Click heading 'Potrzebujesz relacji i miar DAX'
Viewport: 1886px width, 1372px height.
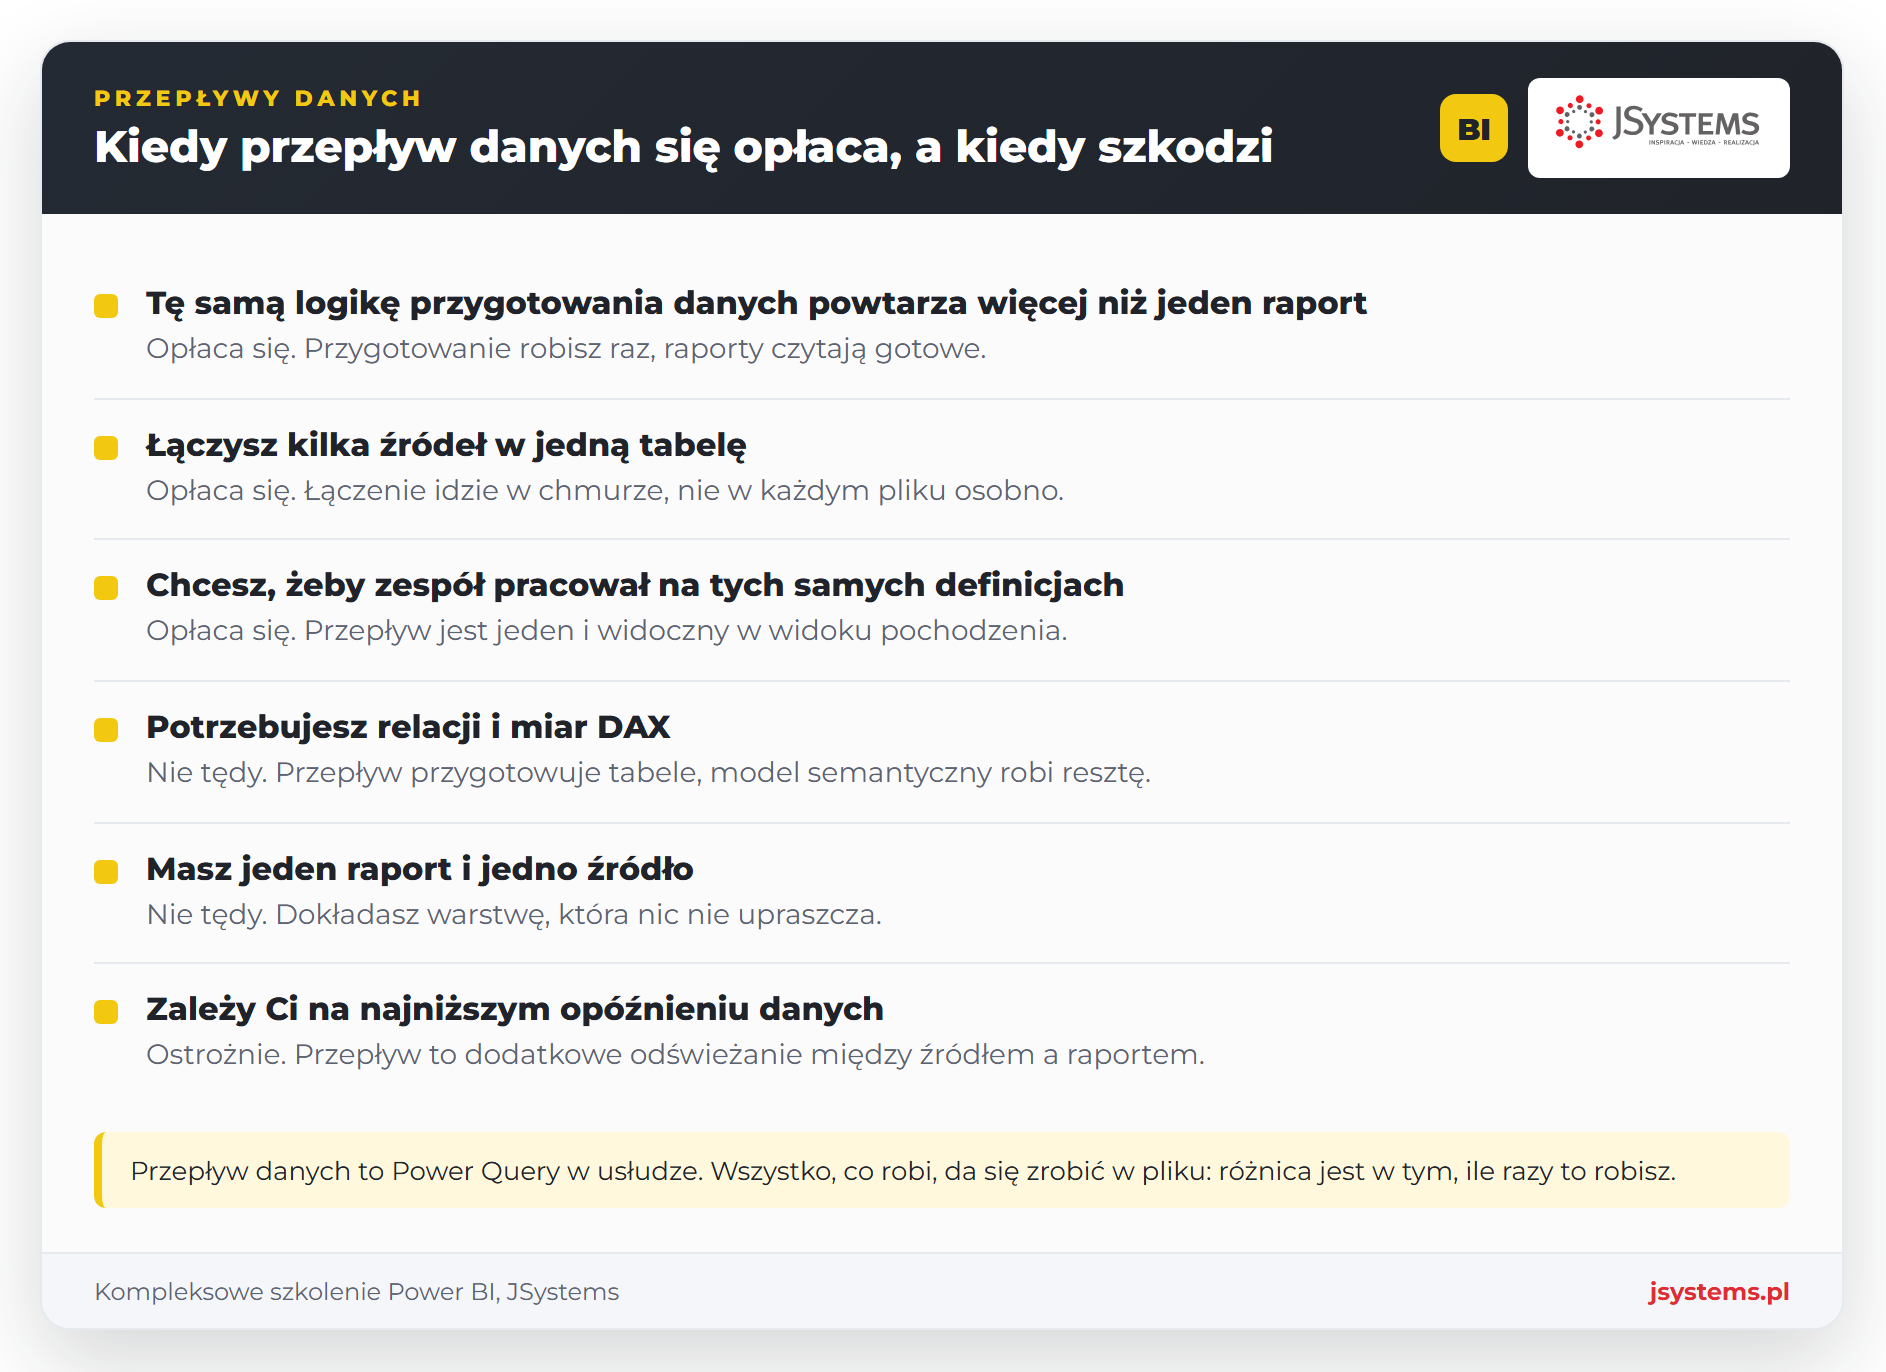point(408,727)
